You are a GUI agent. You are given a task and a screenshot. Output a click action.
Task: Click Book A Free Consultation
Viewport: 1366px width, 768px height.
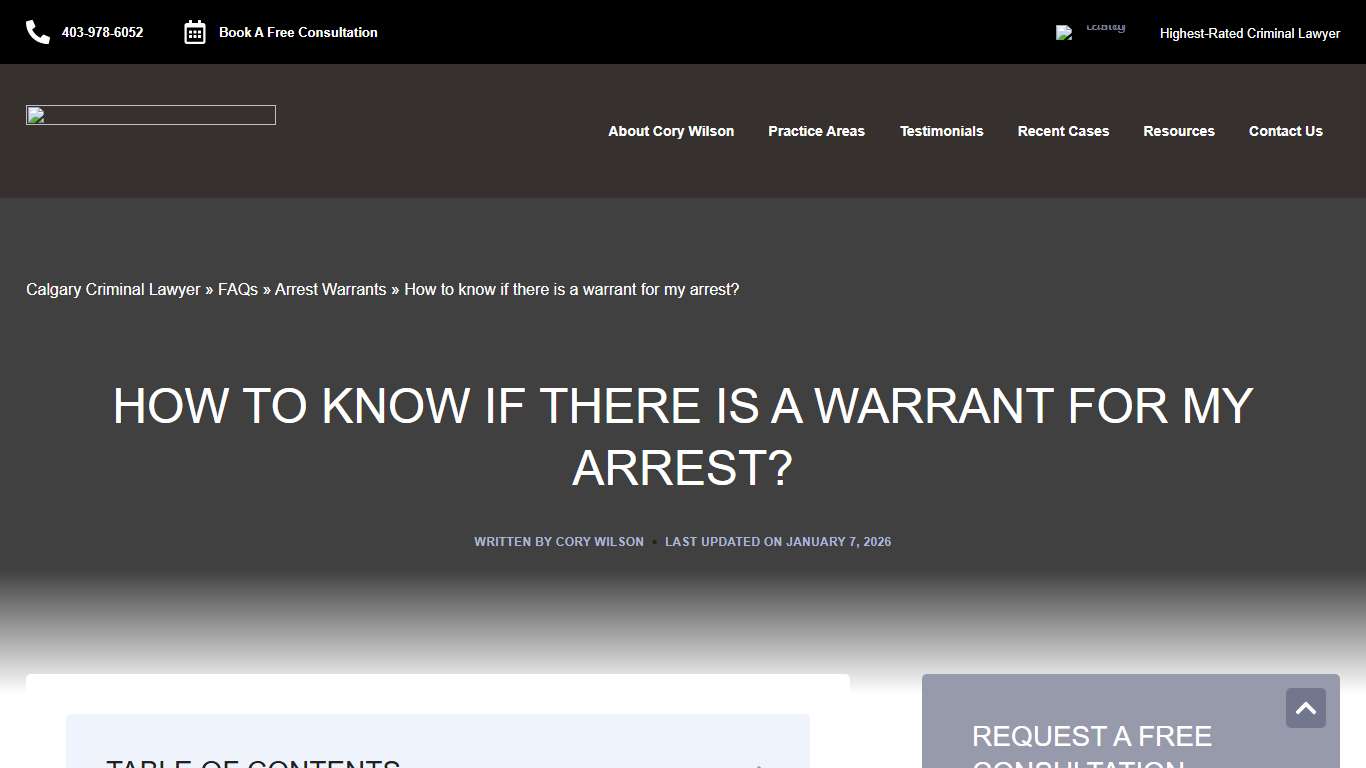pyautogui.click(x=297, y=32)
